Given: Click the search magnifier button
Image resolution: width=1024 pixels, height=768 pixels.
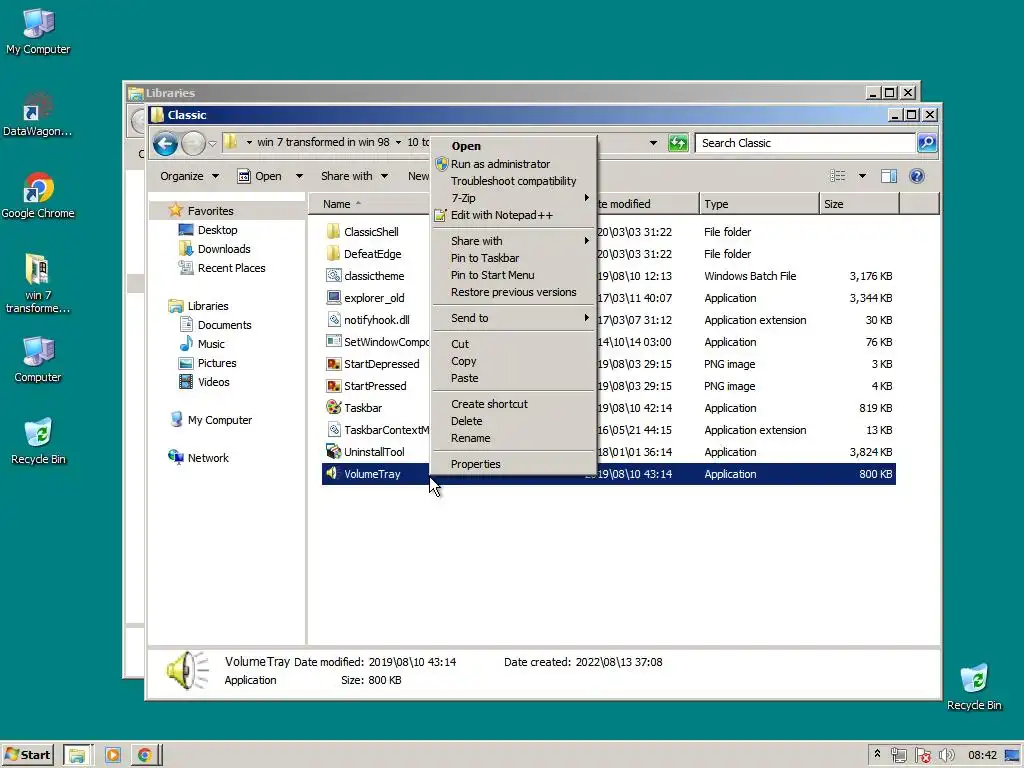Looking at the screenshot, I should (927, 143).
